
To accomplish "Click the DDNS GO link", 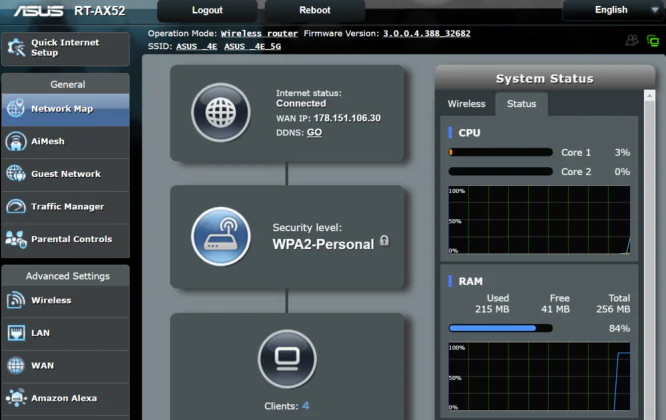I will tap(314, 132).
